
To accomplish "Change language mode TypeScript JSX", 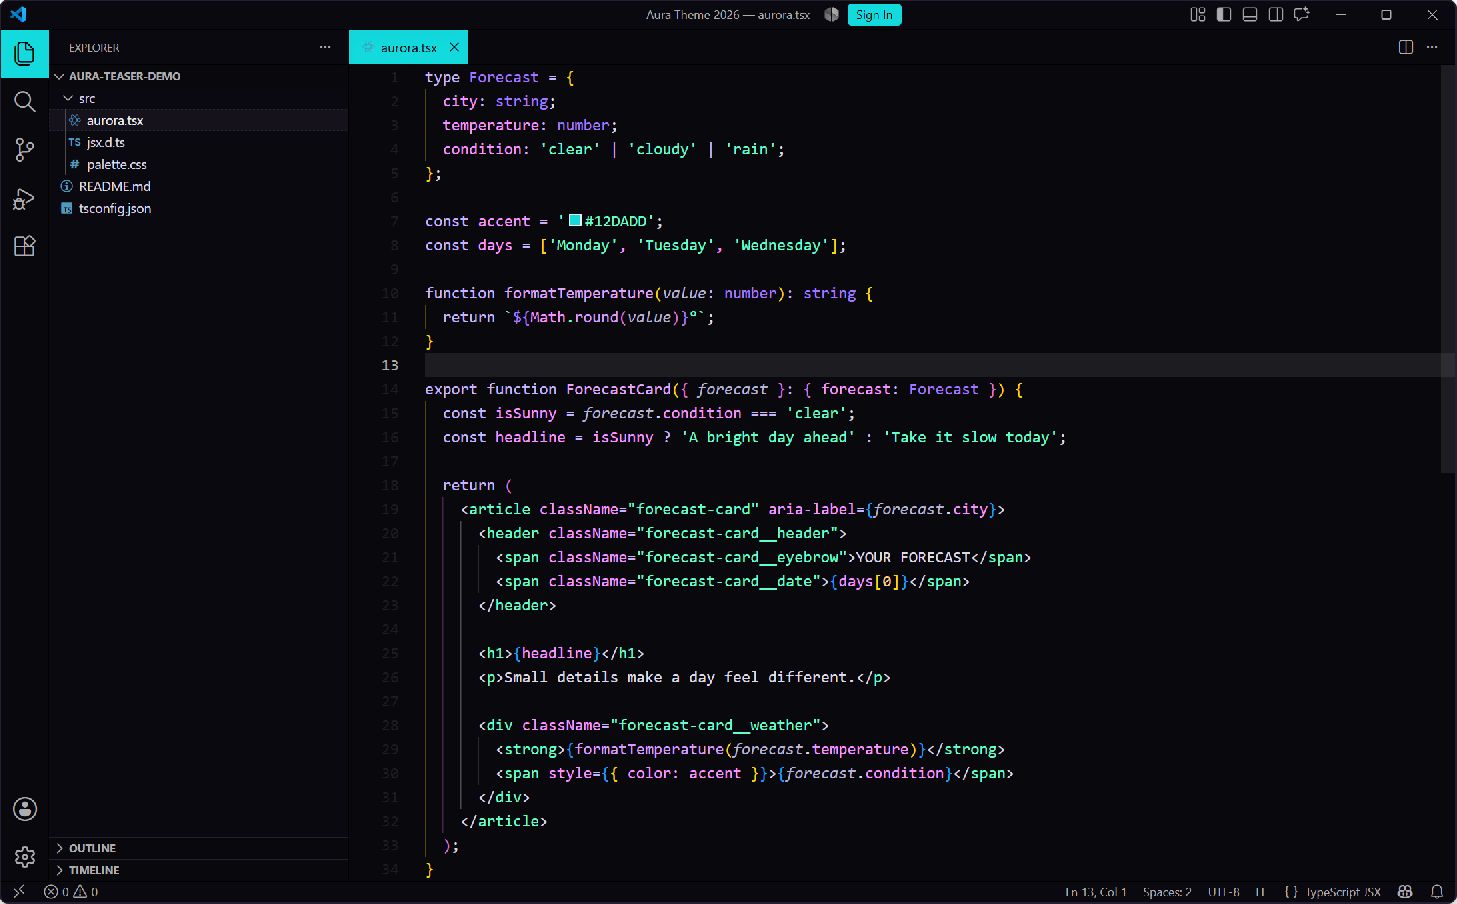I will [1343, 892].
